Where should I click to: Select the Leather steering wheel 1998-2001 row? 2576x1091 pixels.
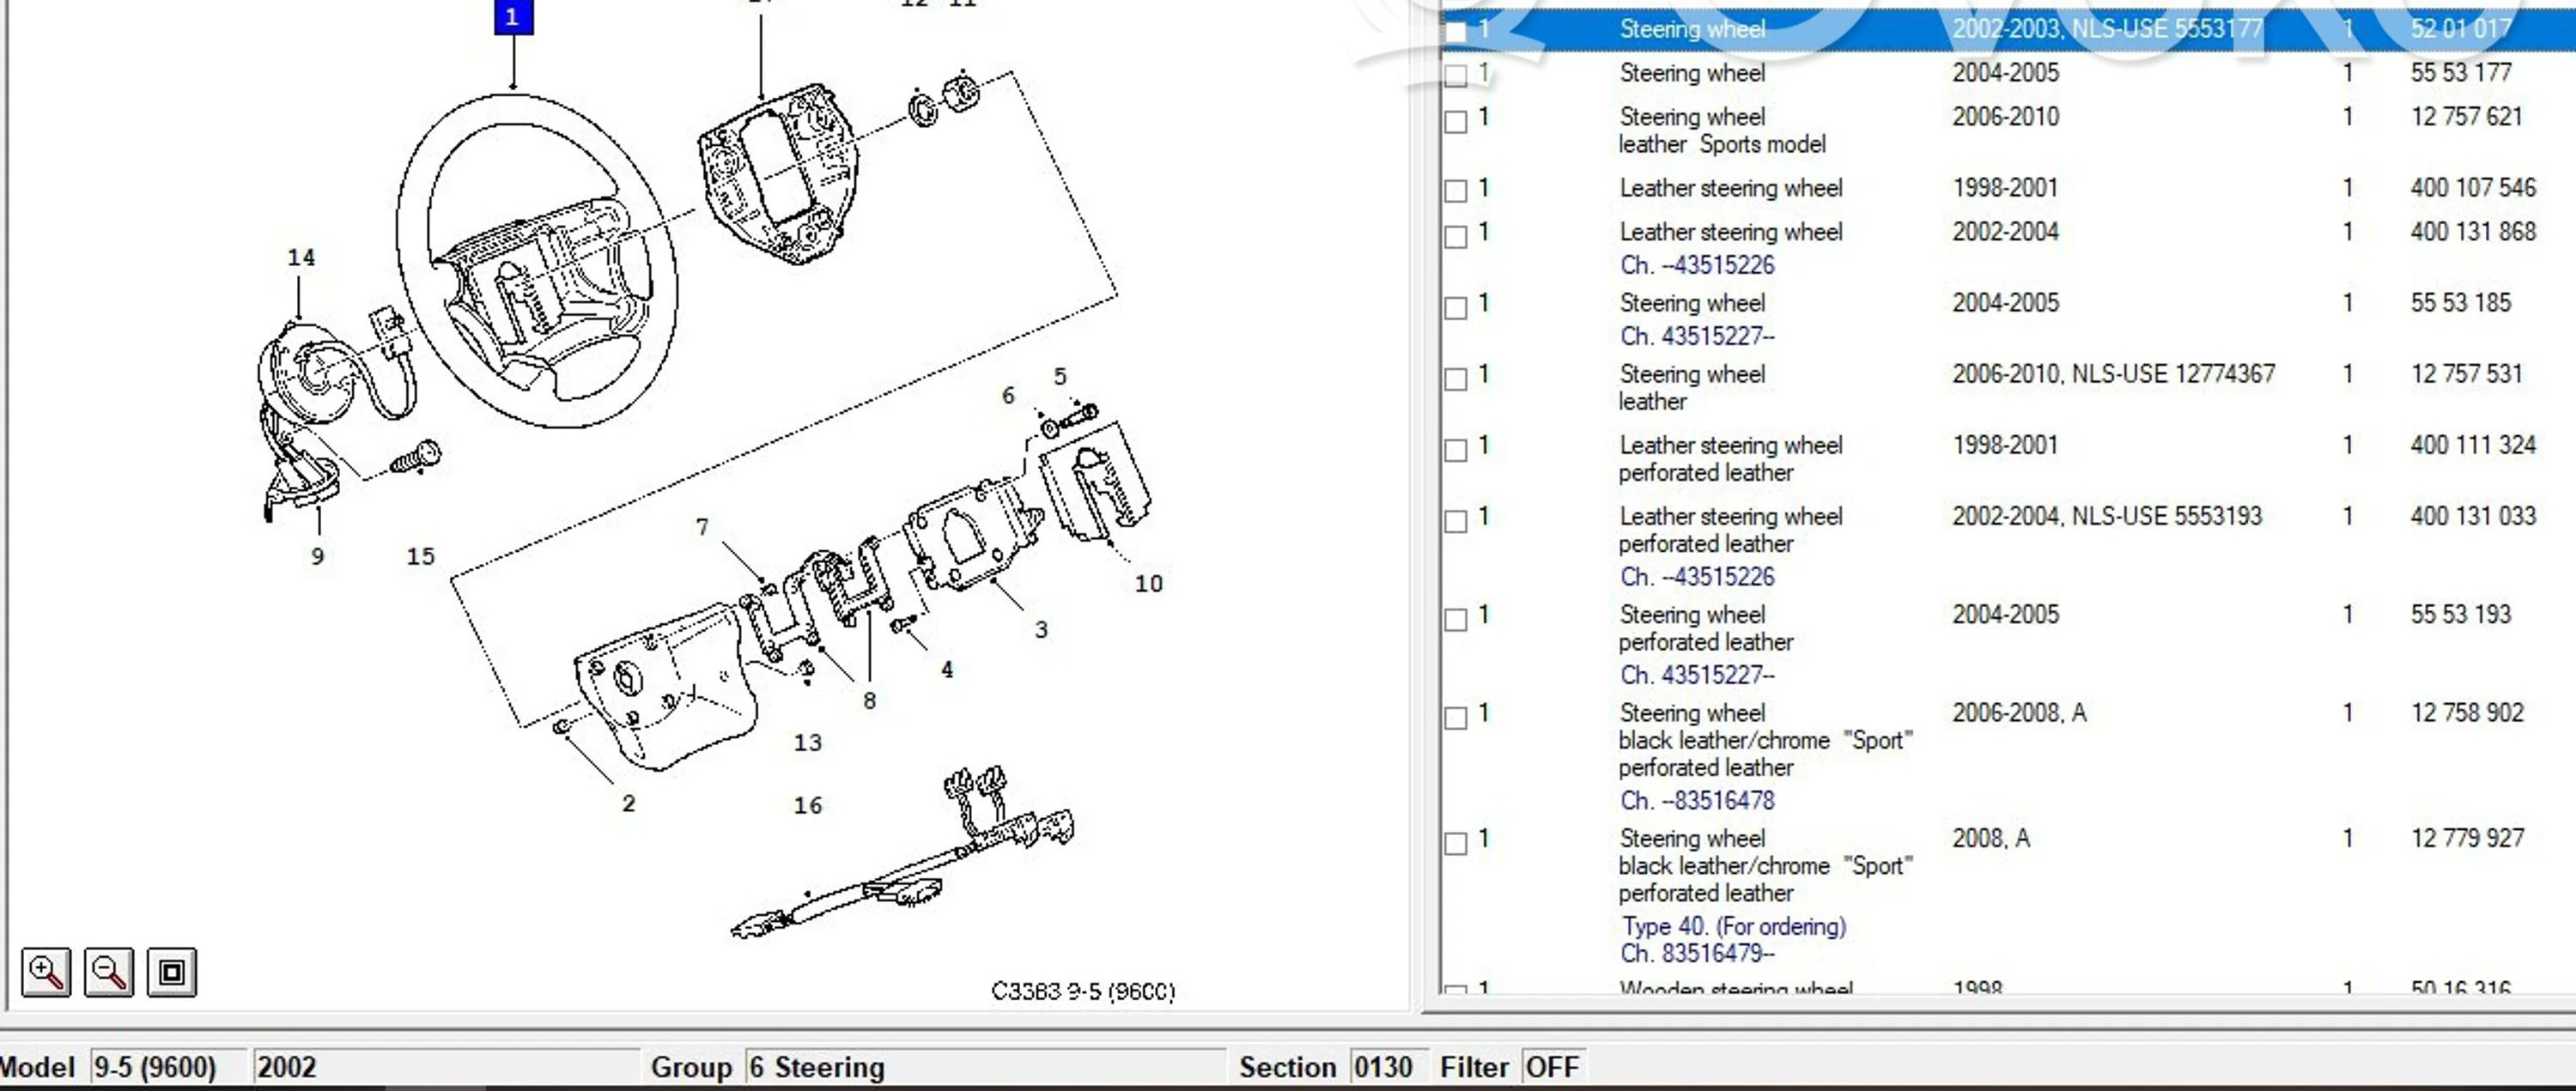[1730, 188]
